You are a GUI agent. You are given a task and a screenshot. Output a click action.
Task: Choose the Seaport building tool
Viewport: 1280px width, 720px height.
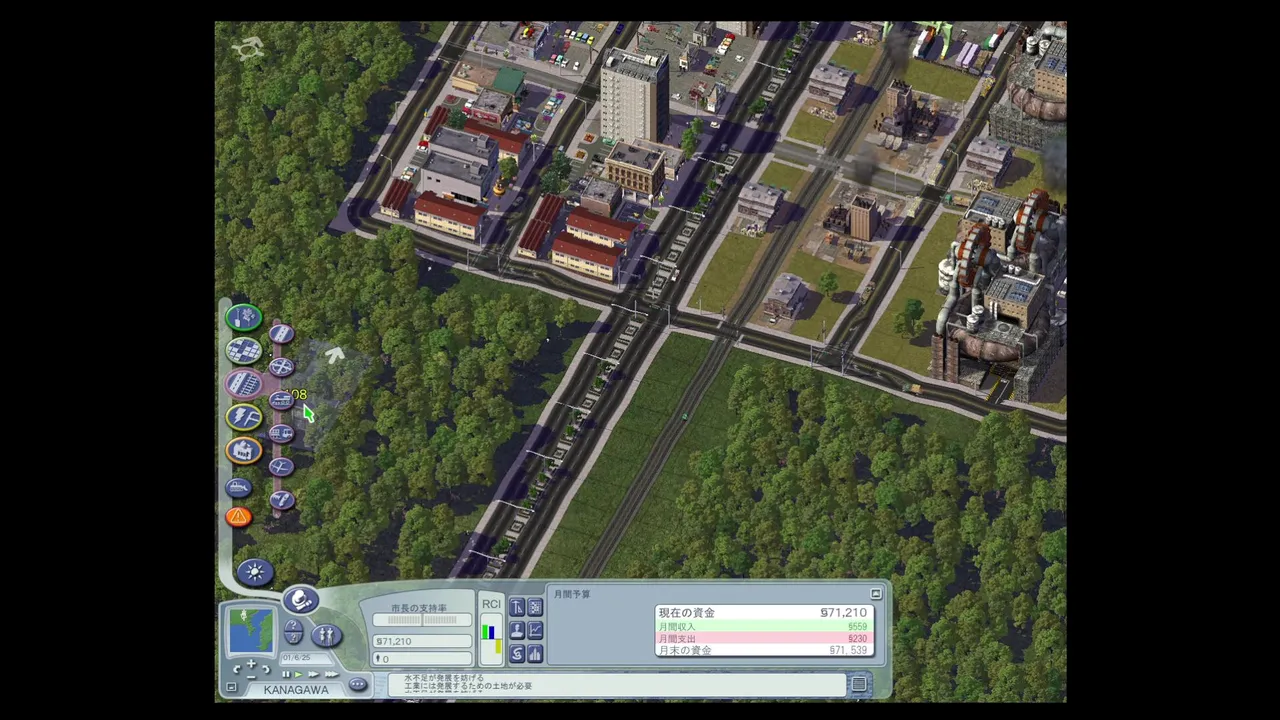(x=282, y=499)
